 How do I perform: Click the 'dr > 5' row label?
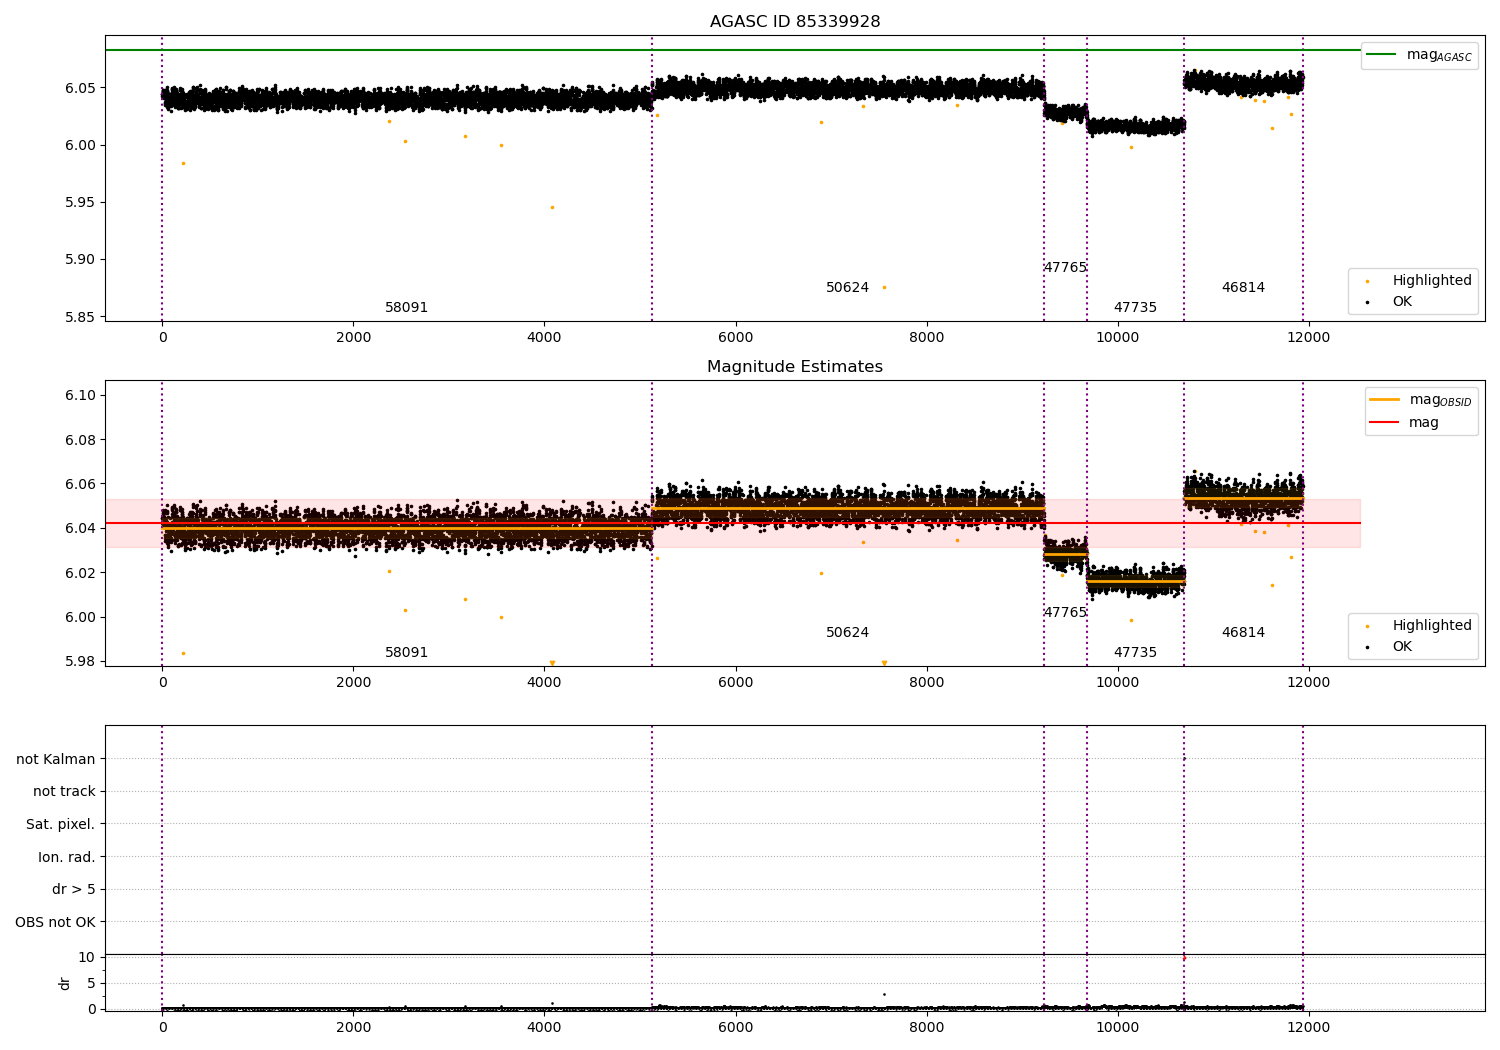(74, 889)
